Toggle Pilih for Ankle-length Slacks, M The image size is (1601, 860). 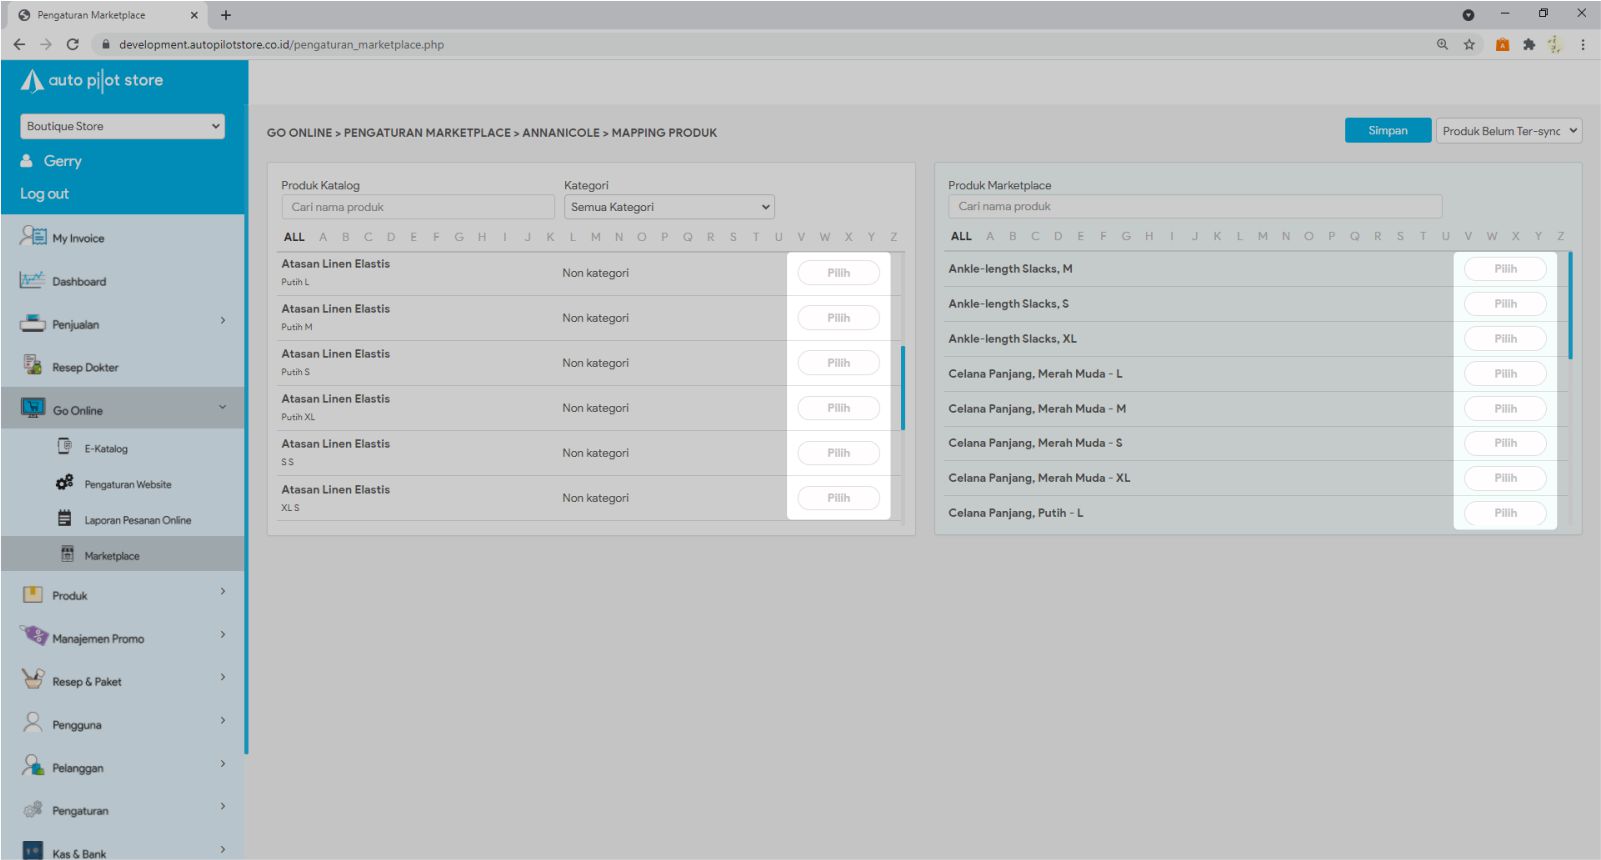tap(1505, 269)
